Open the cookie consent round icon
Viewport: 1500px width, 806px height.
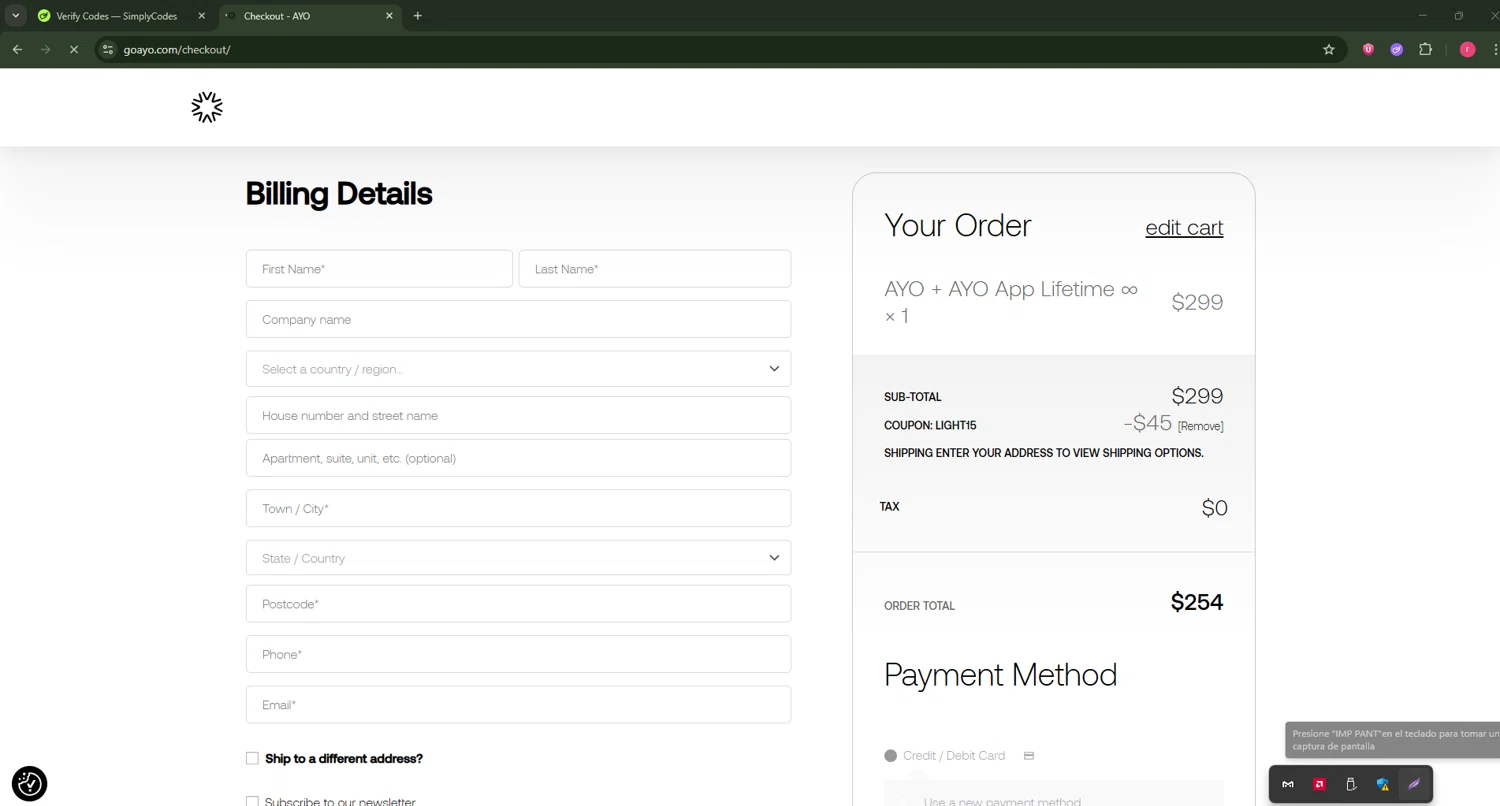click(x=30, y=784)
